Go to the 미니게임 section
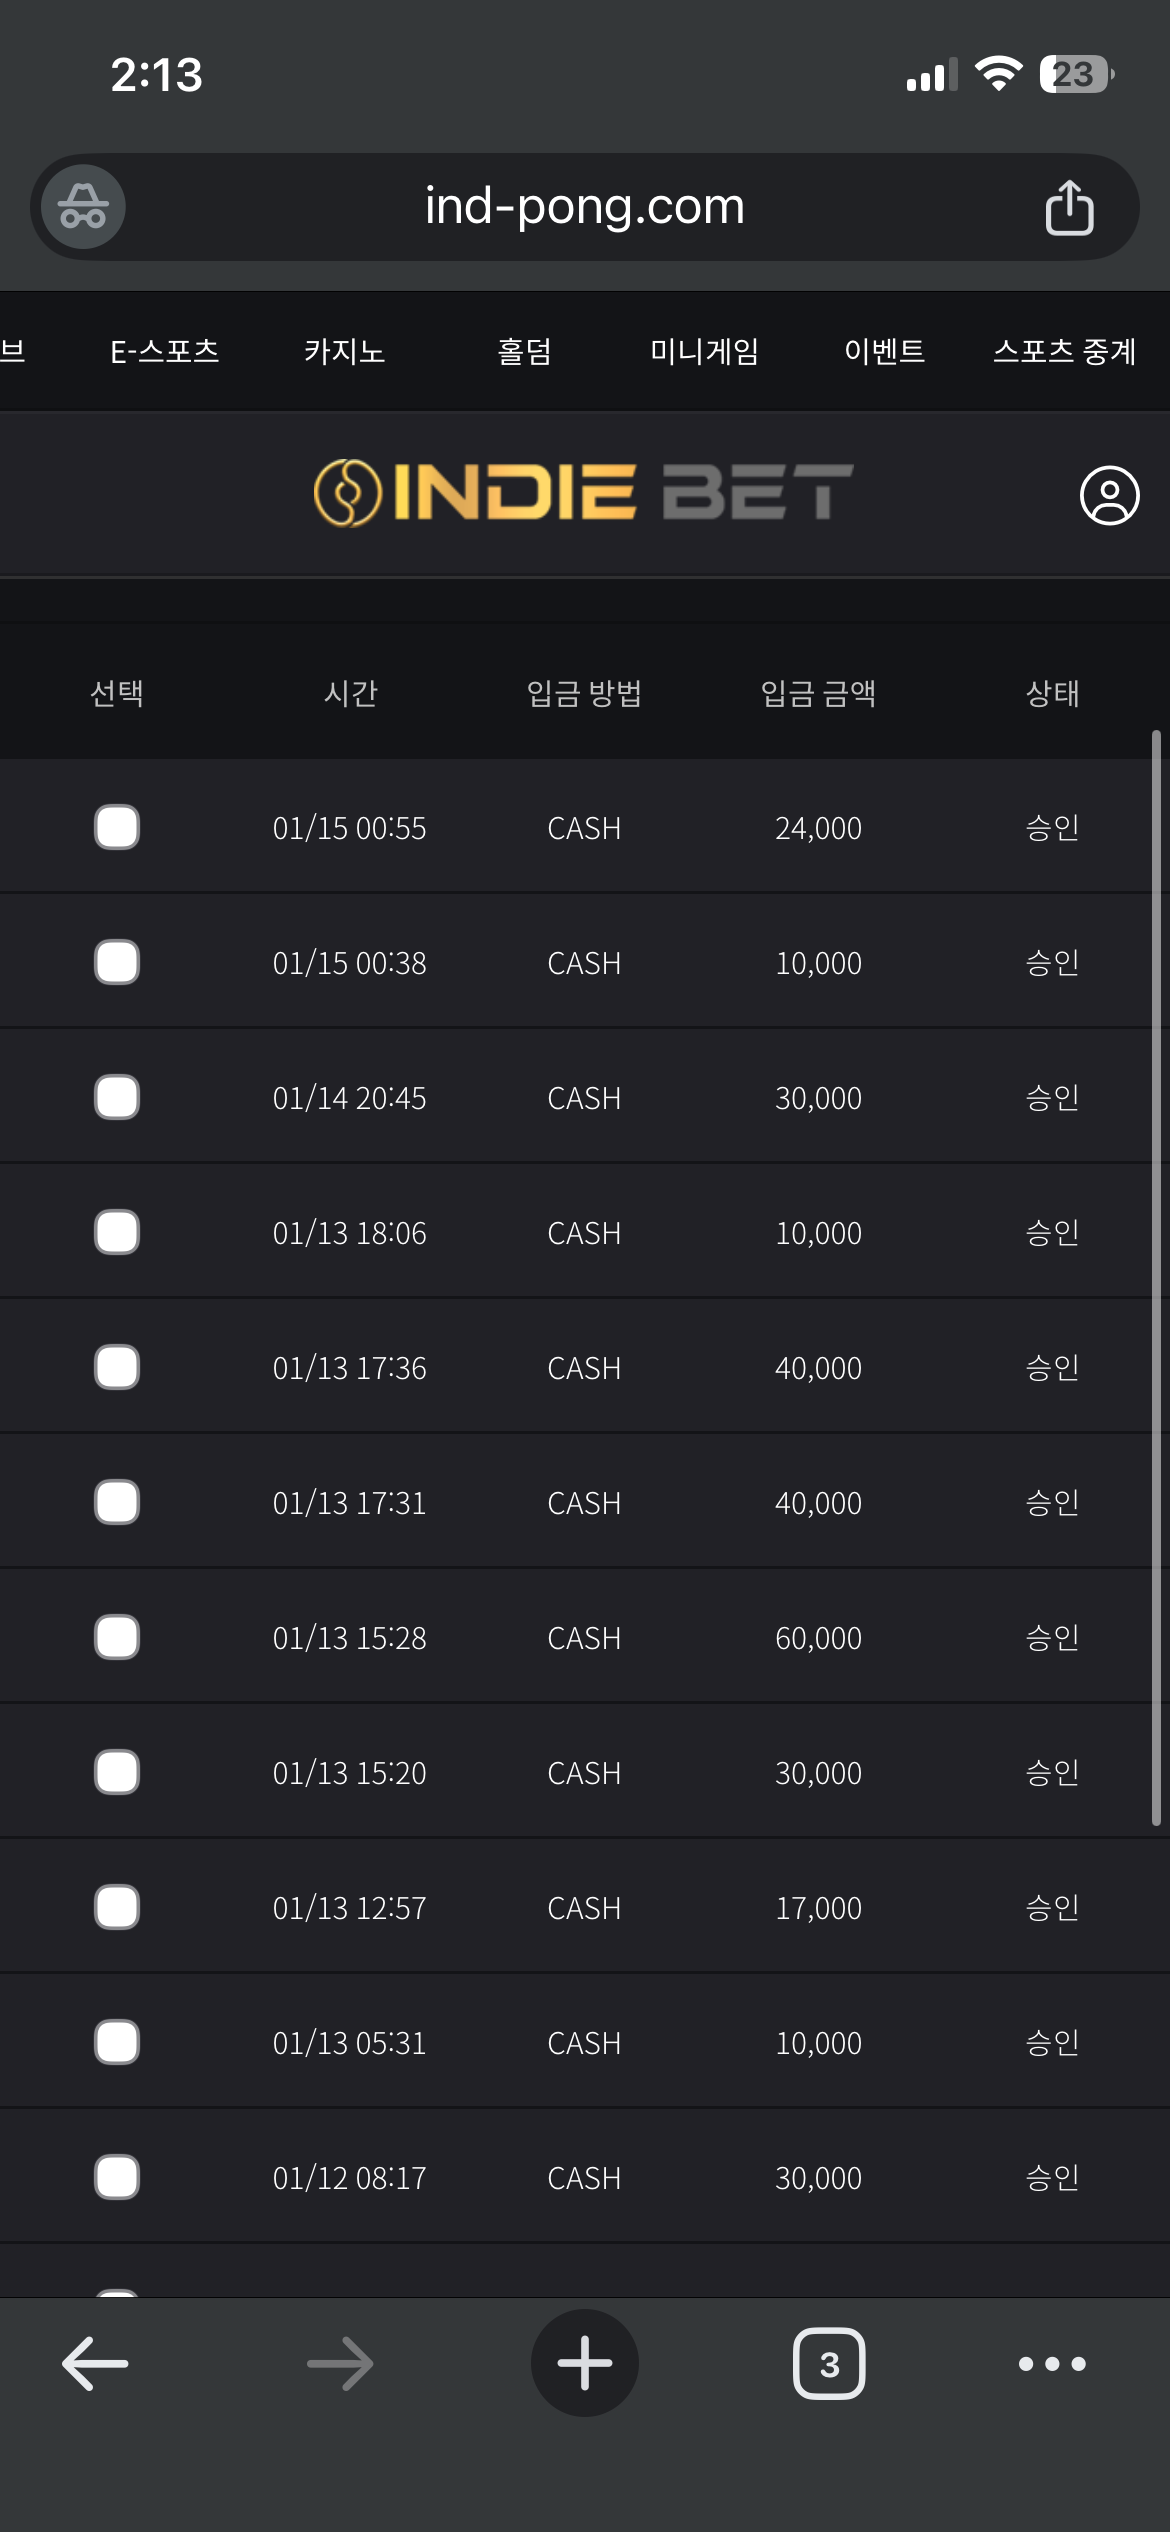This screenshot has width=1170, height=2532. point(704,351)
